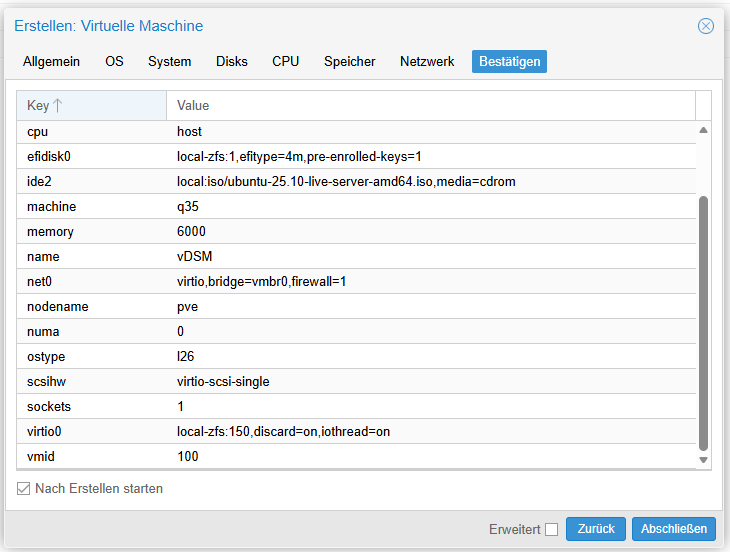Toggle Nach Erstellen starten checkbox
The width and height of the screenshot is (730, 552).
pyautogui.click(x=24, y=489)
